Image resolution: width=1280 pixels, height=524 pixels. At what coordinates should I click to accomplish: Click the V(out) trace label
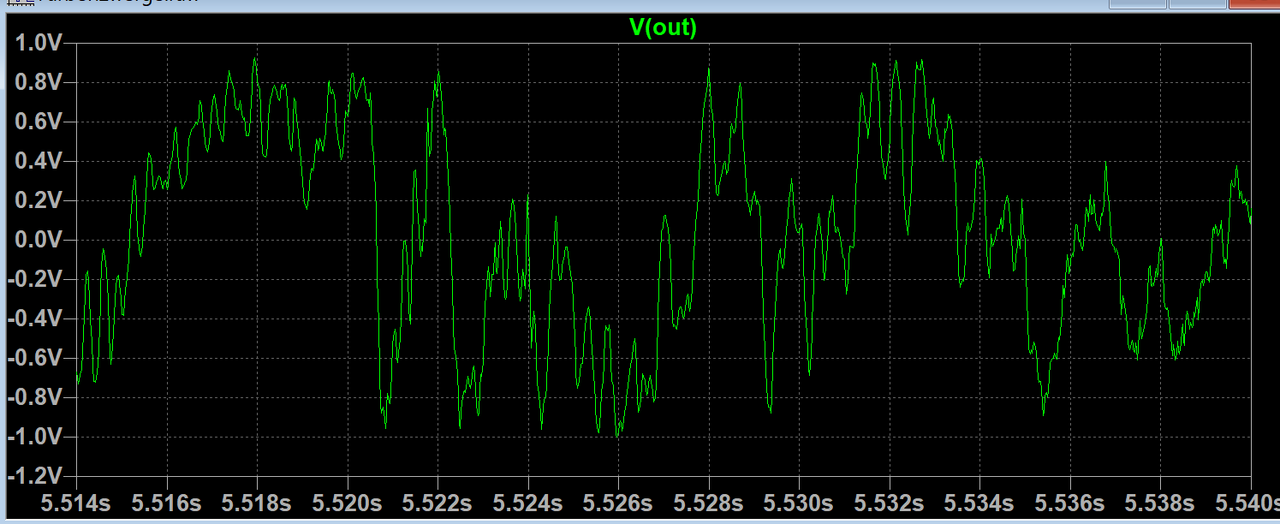click(662, 28)
